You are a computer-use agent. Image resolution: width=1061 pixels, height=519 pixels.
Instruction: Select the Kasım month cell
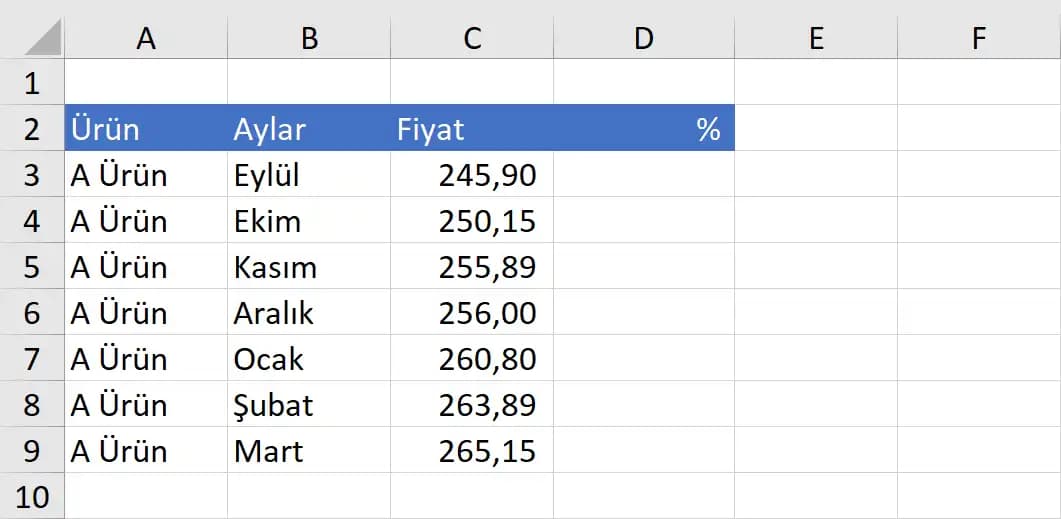[309, 267]
